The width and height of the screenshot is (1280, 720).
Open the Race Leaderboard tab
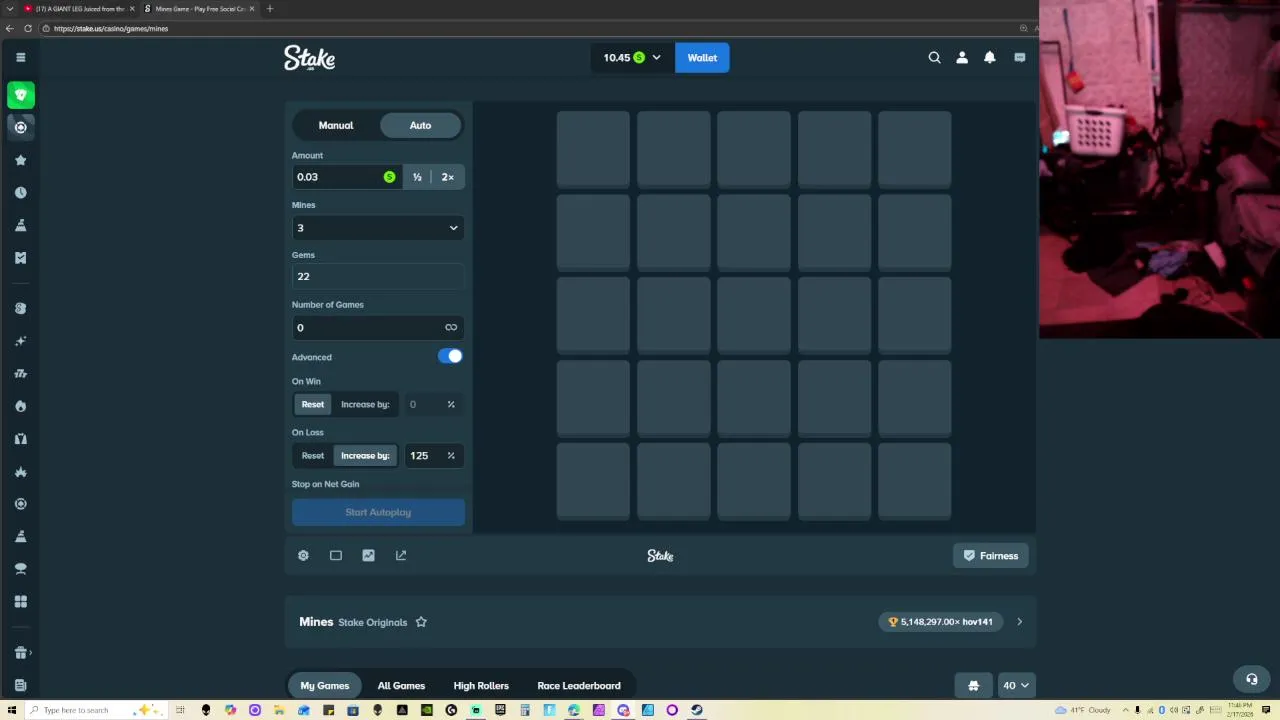[579, 685]
